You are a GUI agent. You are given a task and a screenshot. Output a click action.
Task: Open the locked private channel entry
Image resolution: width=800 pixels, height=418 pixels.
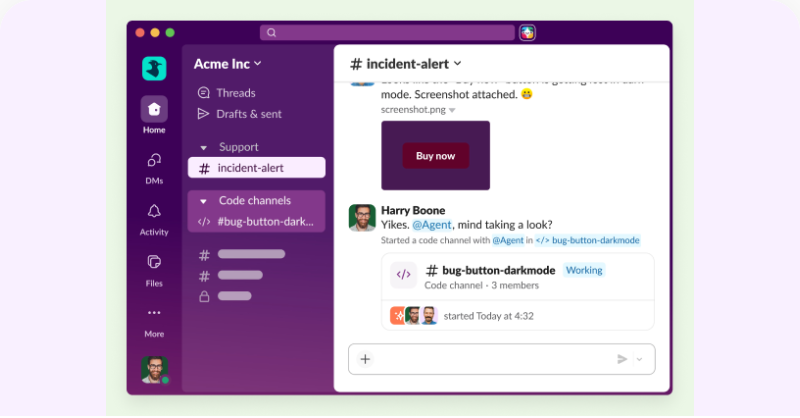click(x=225, y=296)
